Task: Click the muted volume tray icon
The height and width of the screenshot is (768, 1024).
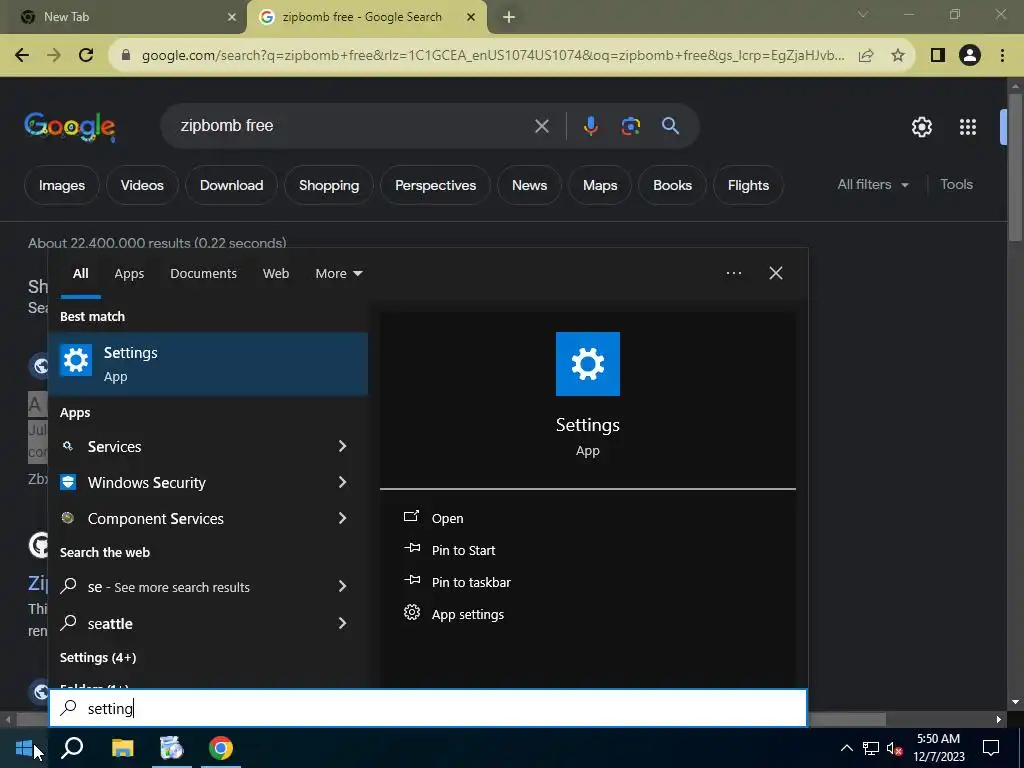Action: click(x=894, y=748)
